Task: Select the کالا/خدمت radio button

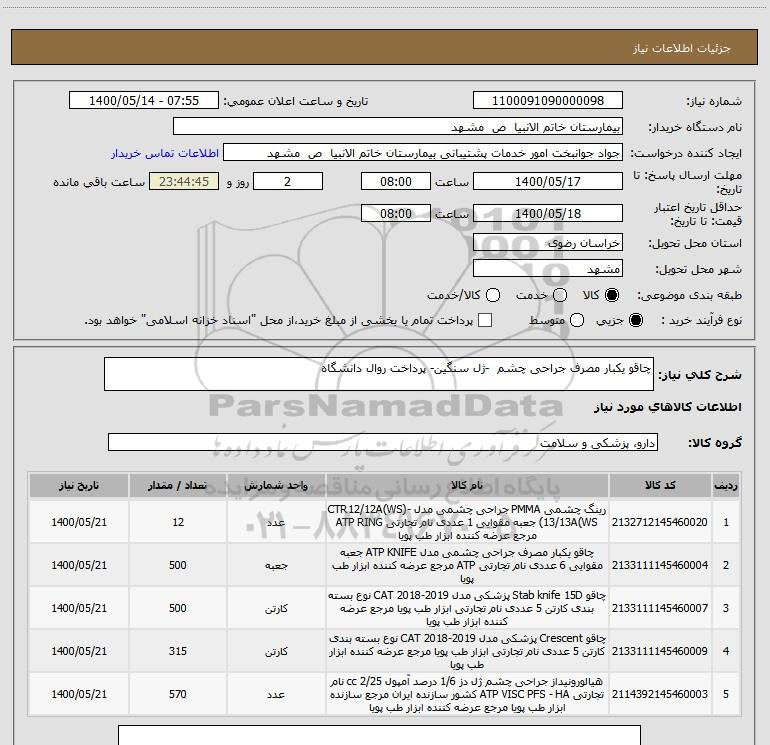Action: [493, 295]
